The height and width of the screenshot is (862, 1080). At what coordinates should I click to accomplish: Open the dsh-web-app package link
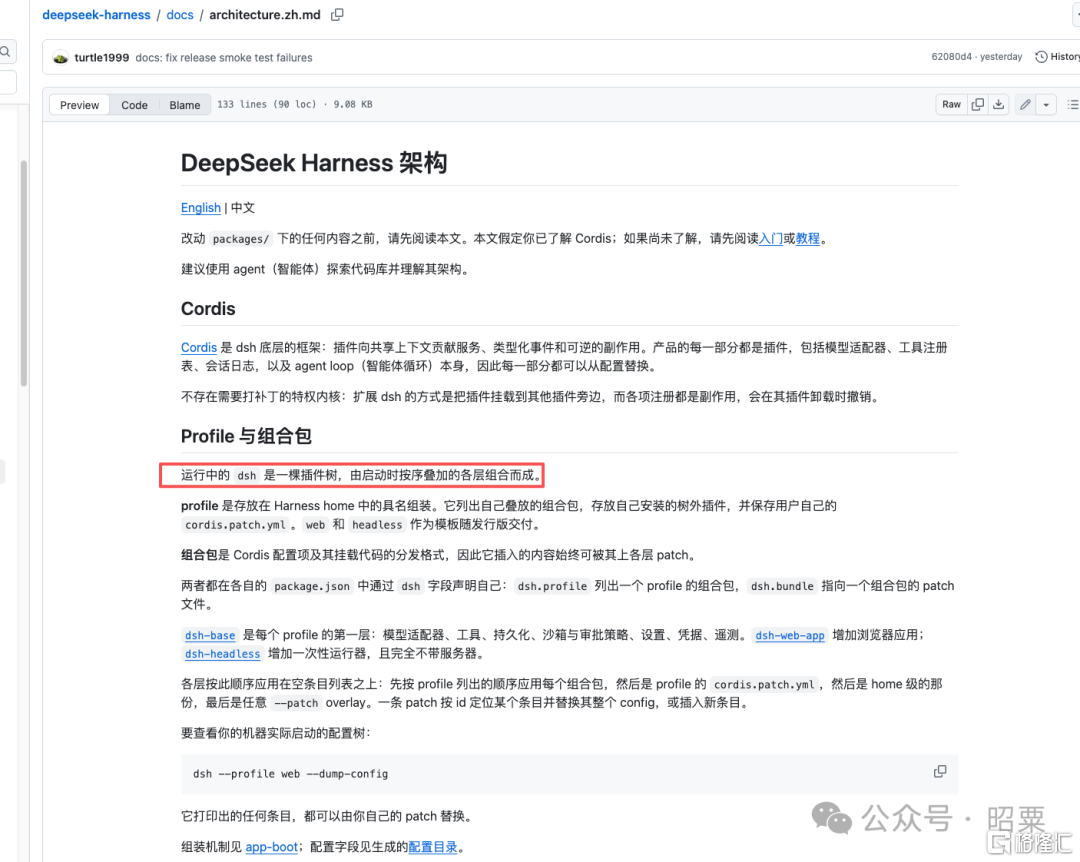click(789, 635)
